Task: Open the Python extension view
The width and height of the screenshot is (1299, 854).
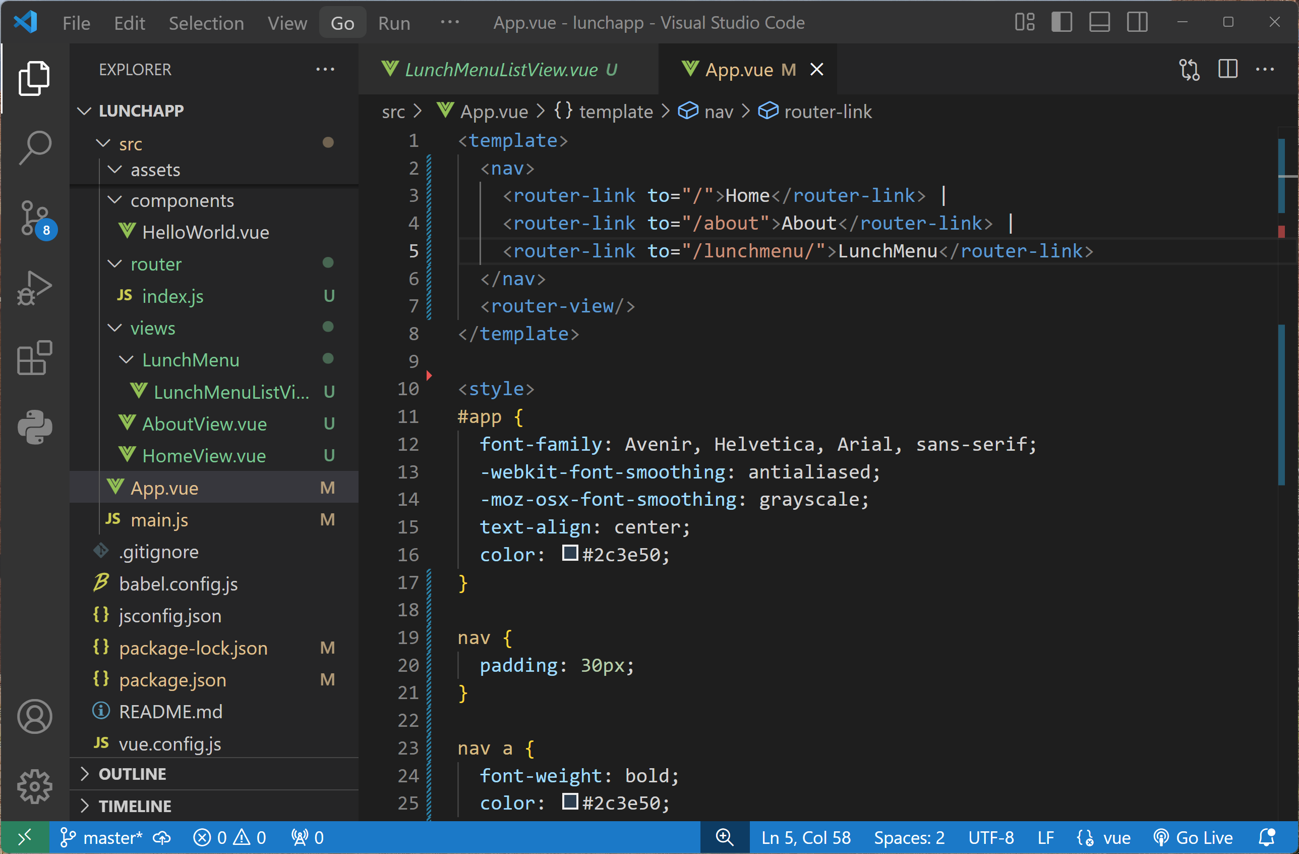Action: (34, 428)
